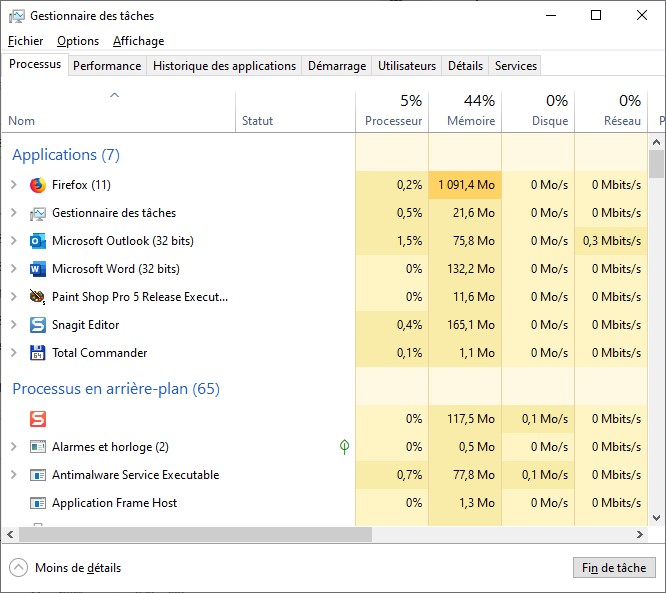Expand the Firefox process group
Image resolution: width=666 pixels, height=593 pixels.
[x=13, y=185]
